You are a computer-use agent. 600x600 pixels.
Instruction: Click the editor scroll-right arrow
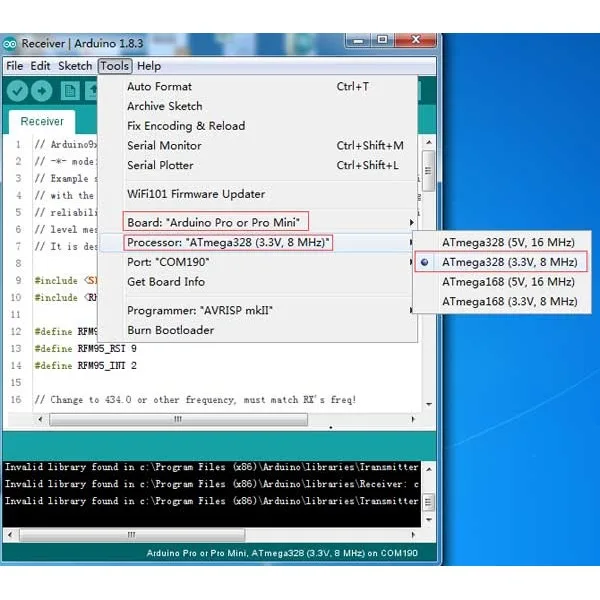(413, 419)
